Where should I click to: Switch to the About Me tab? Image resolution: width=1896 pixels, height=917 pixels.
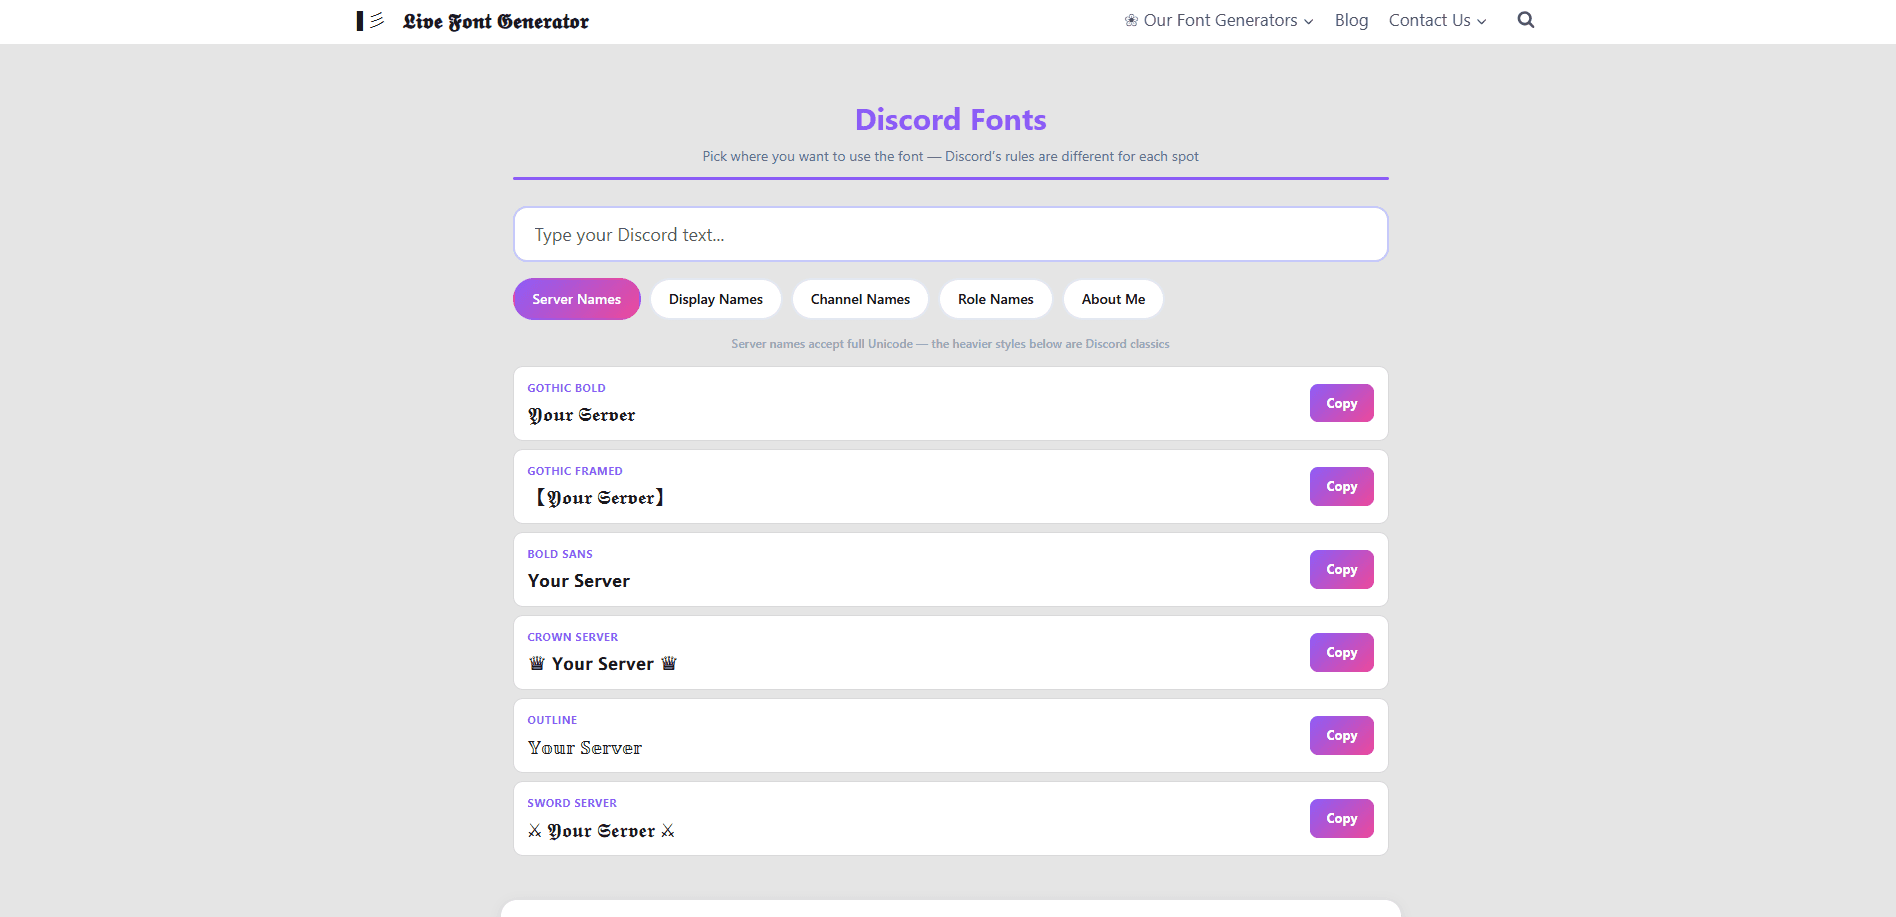coord(1113,299)
